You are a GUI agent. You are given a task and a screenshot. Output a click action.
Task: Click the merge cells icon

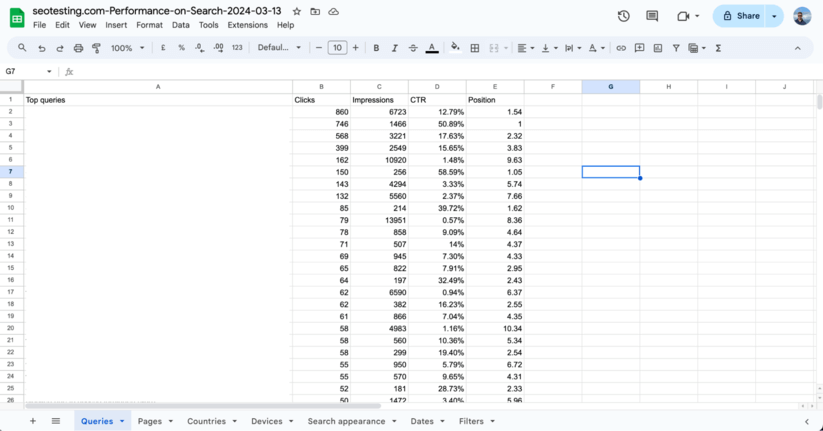point(493,48)
